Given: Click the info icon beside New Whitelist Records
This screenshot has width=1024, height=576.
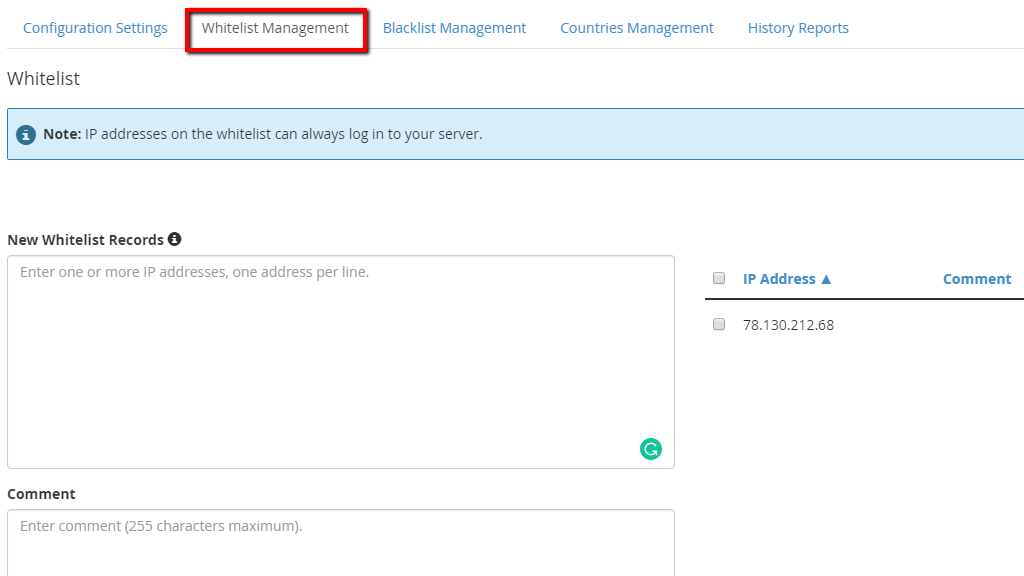Looking at the screenshot, I should pos(174,239).
